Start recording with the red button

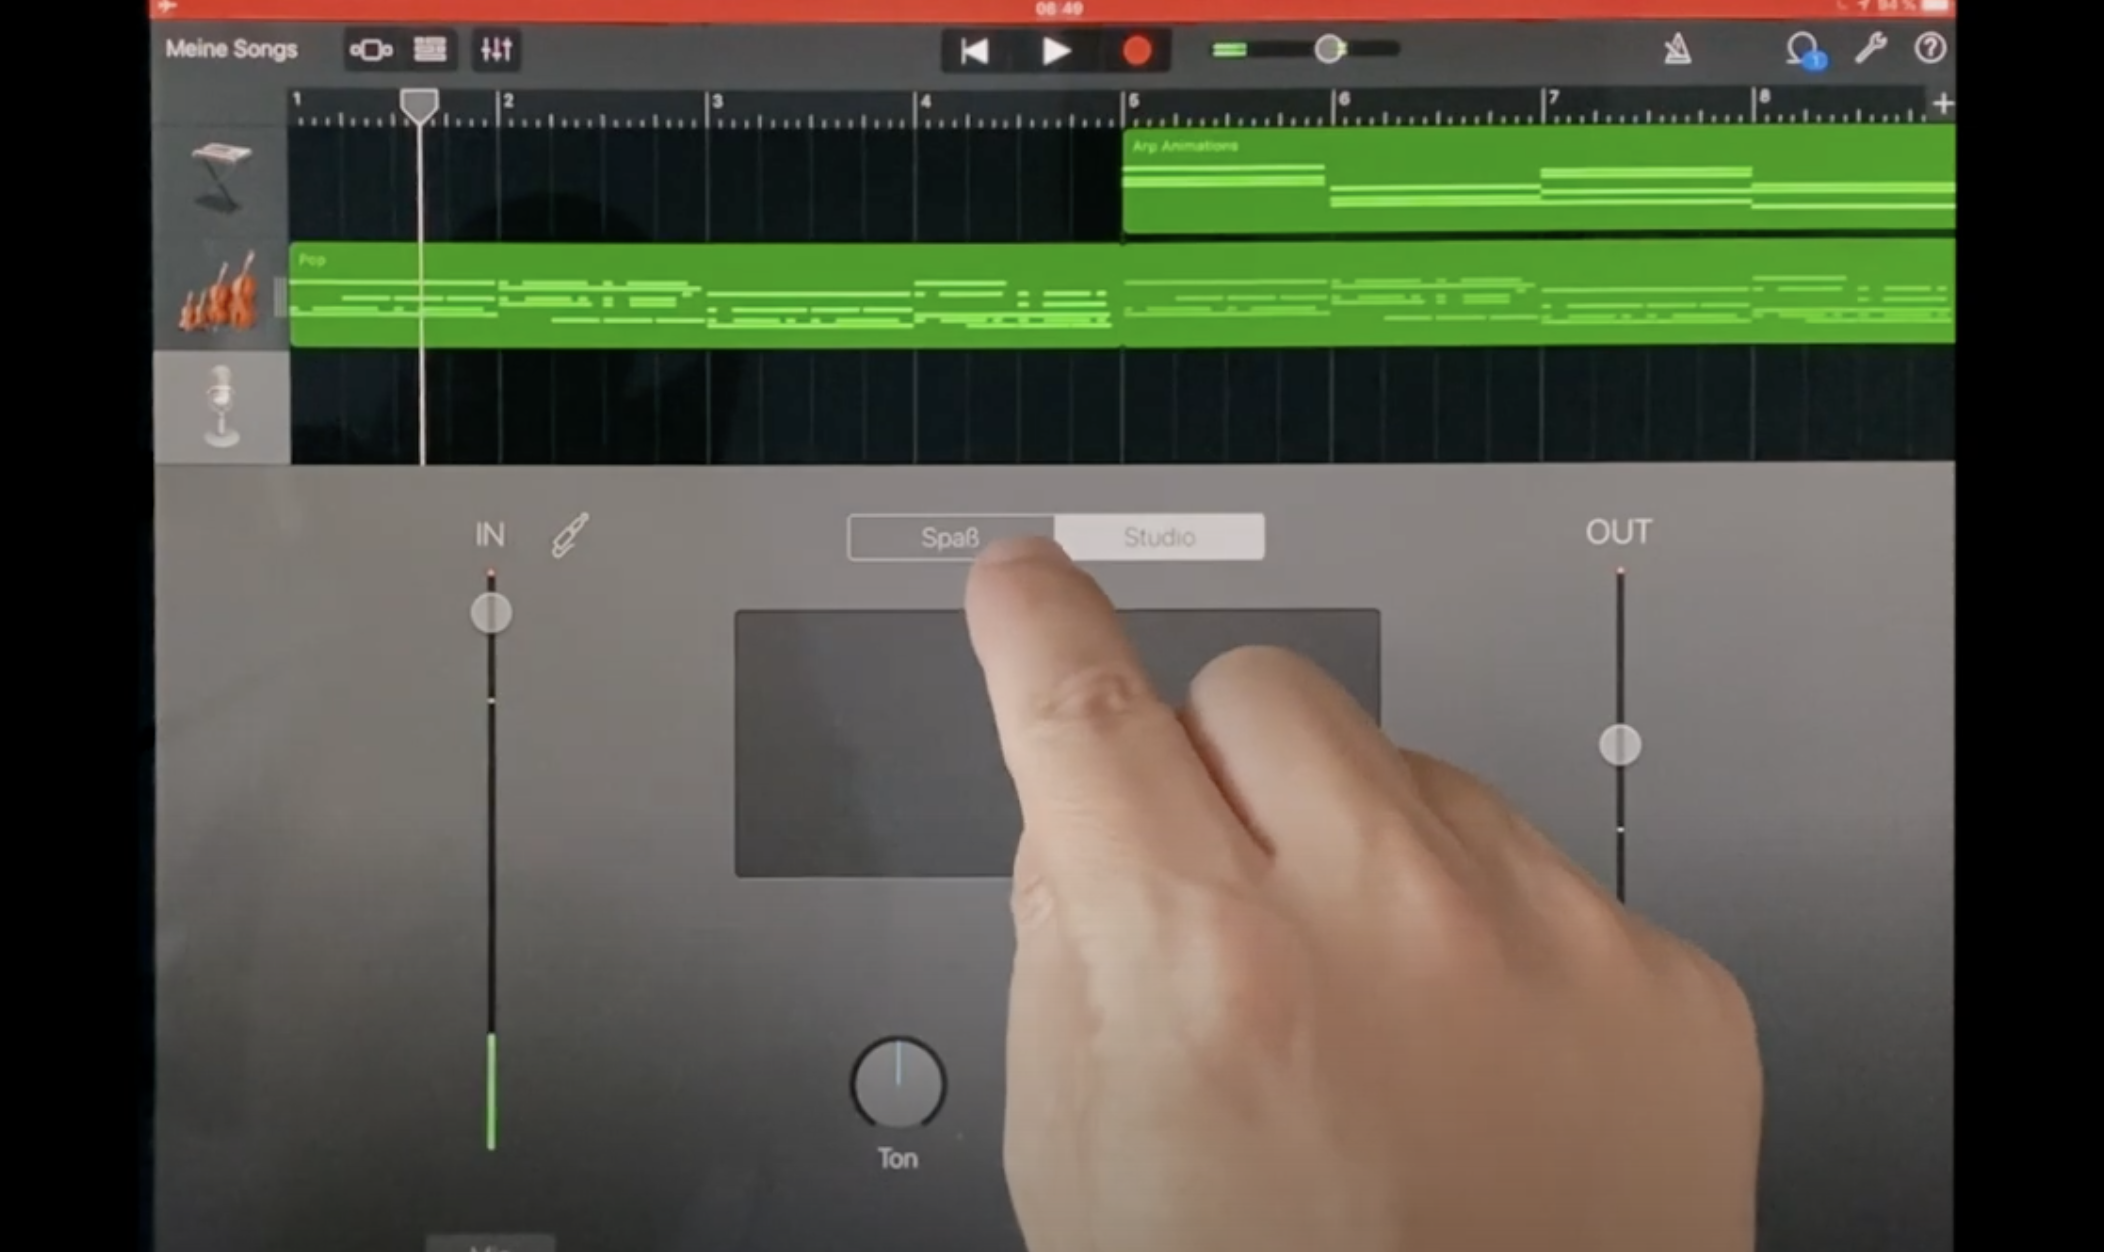coord(1136,51)
